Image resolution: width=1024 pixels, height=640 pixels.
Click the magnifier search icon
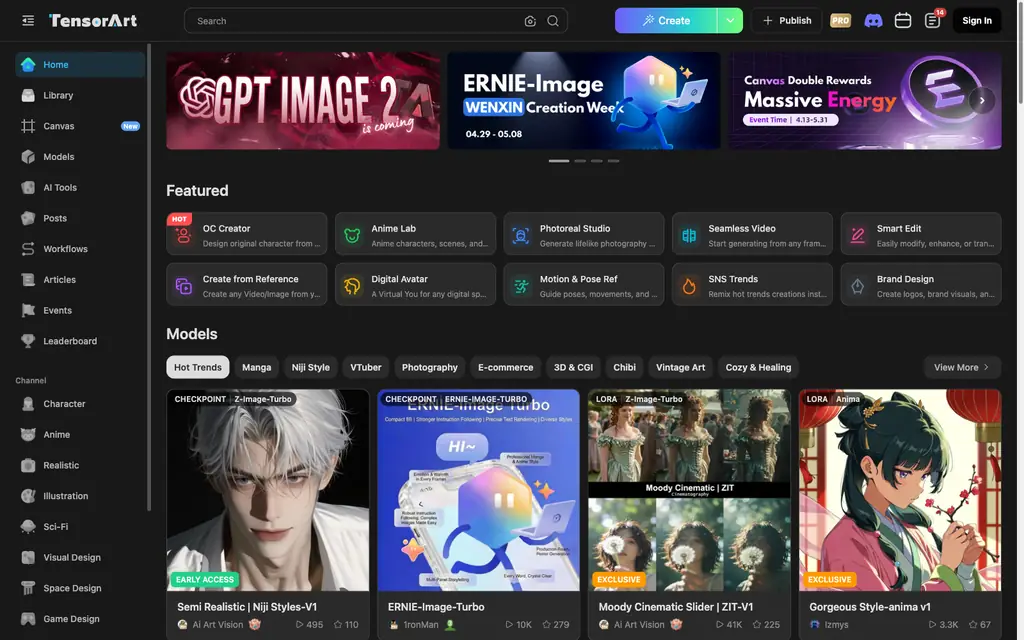pyautogui.click(x=553, y=21)
